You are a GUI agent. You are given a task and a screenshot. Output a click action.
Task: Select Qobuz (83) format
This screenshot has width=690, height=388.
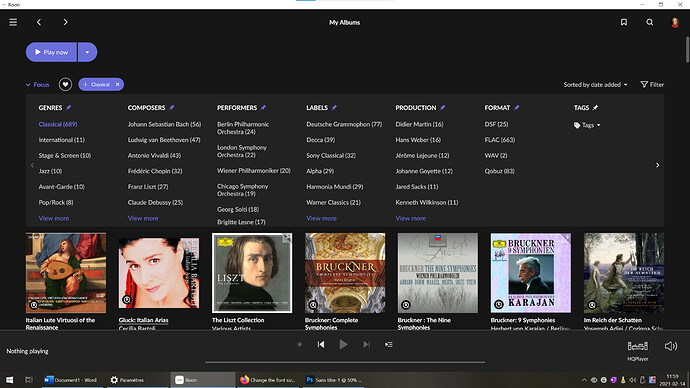(x=499, y=171)
